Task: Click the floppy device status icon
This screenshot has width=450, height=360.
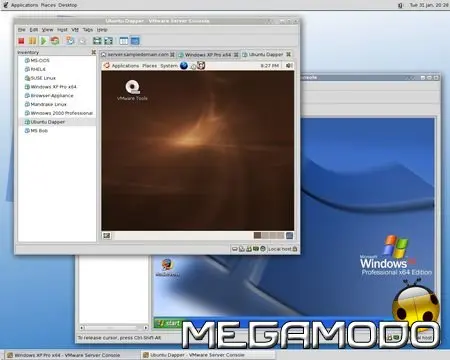Action: [242, 249]
